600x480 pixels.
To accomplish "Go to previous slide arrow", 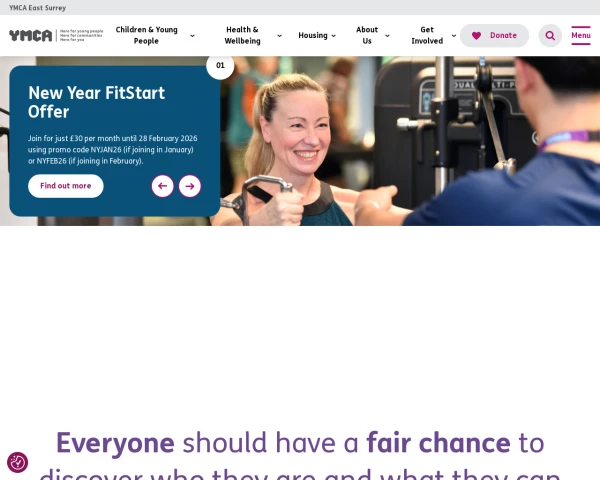I will [x=163, y=186].
